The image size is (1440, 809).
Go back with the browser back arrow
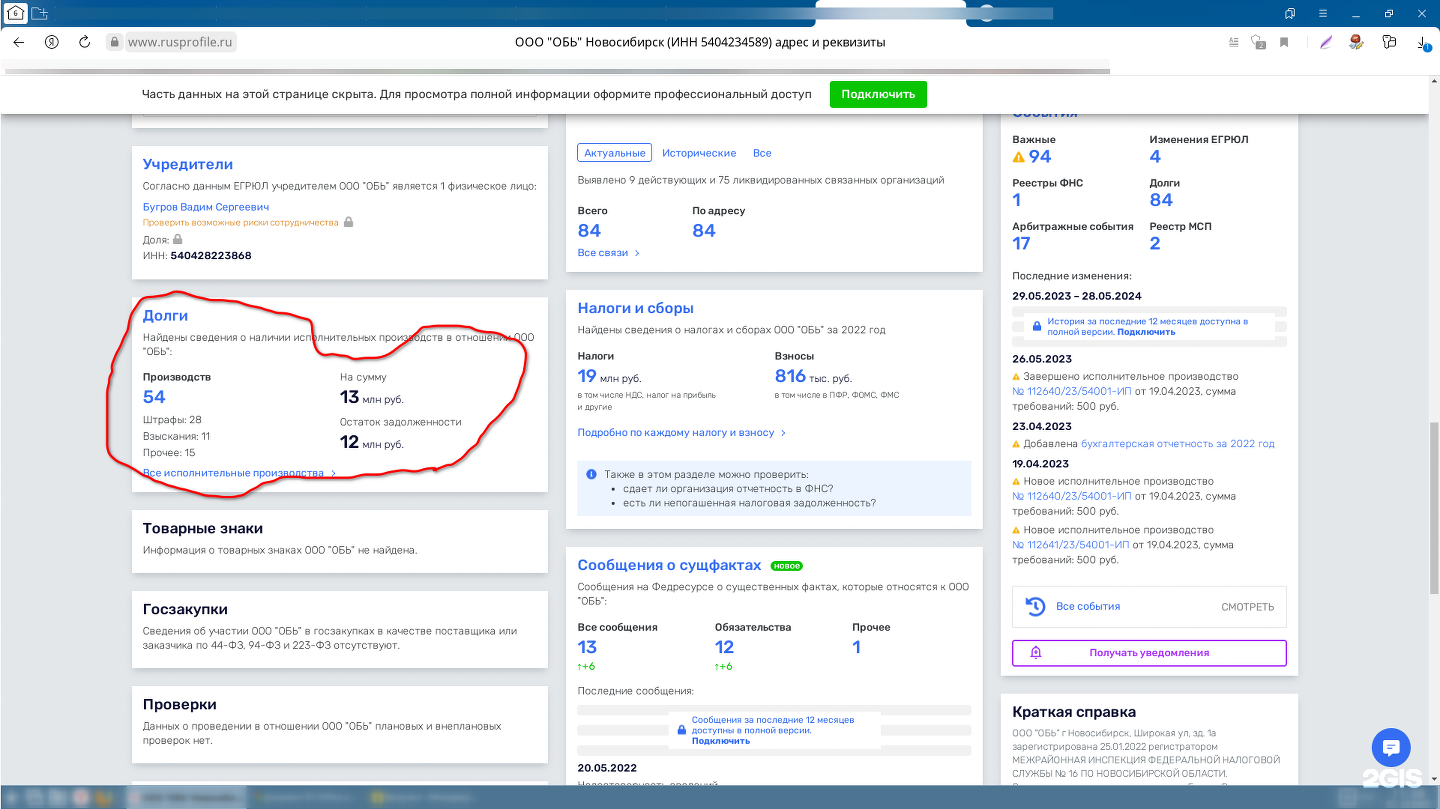click(x=18, y=42)
